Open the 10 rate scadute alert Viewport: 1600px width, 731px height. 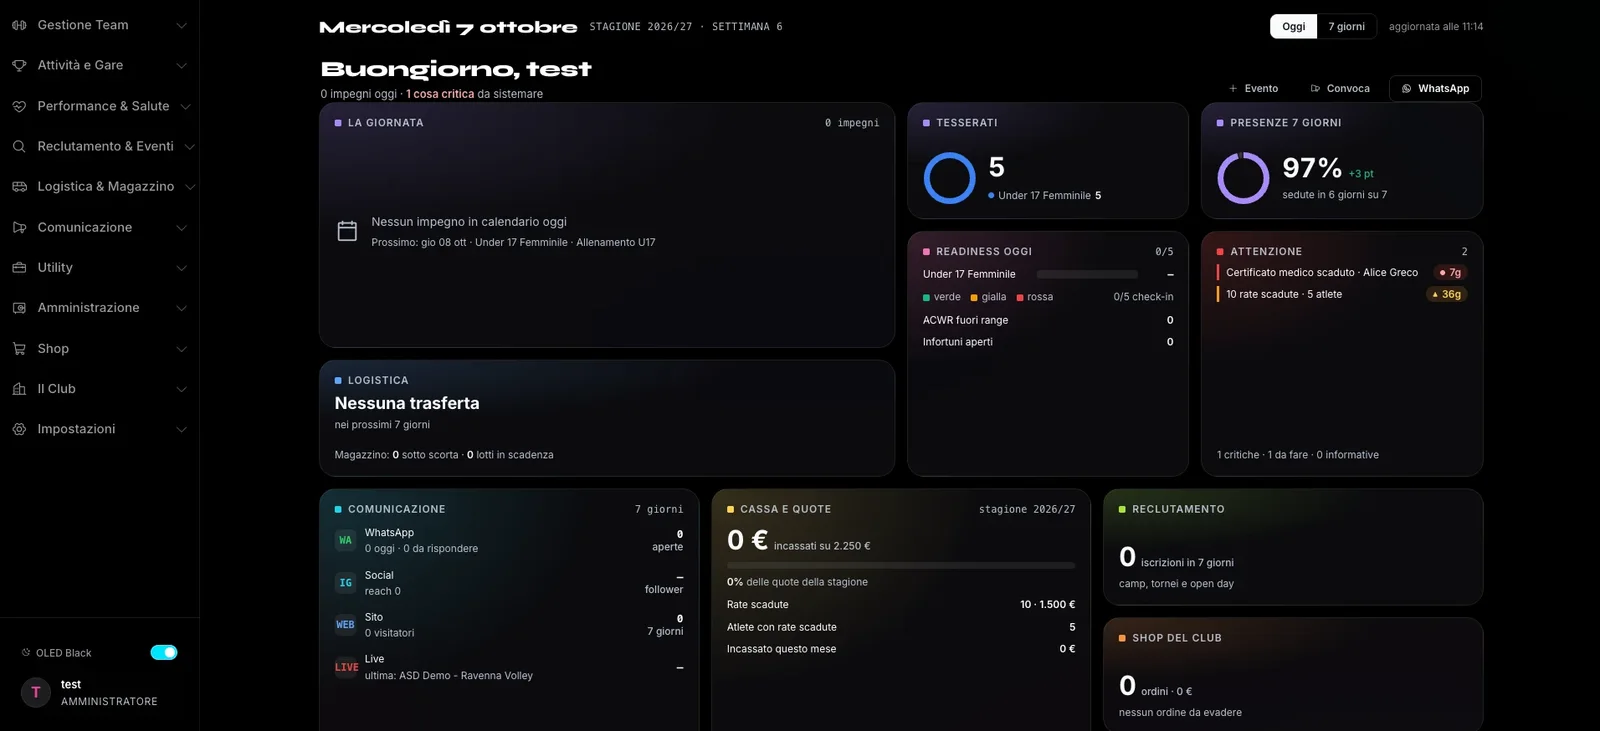1342,294
